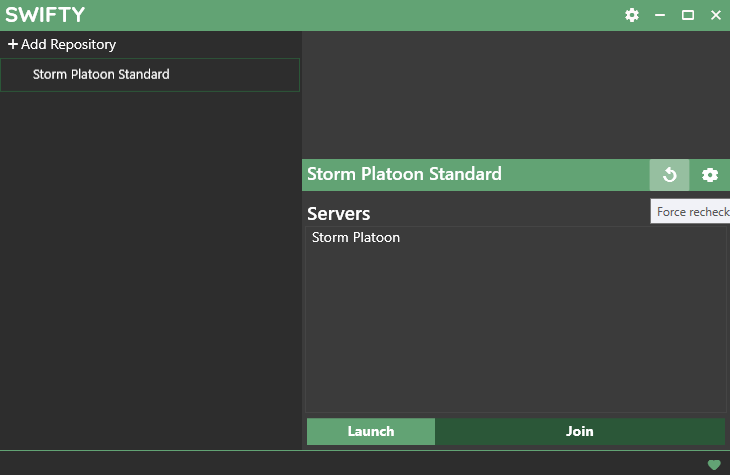Viewport: 730px width, 475px height.
Task: Click the Add Repository label text
Action: point(69,45)
